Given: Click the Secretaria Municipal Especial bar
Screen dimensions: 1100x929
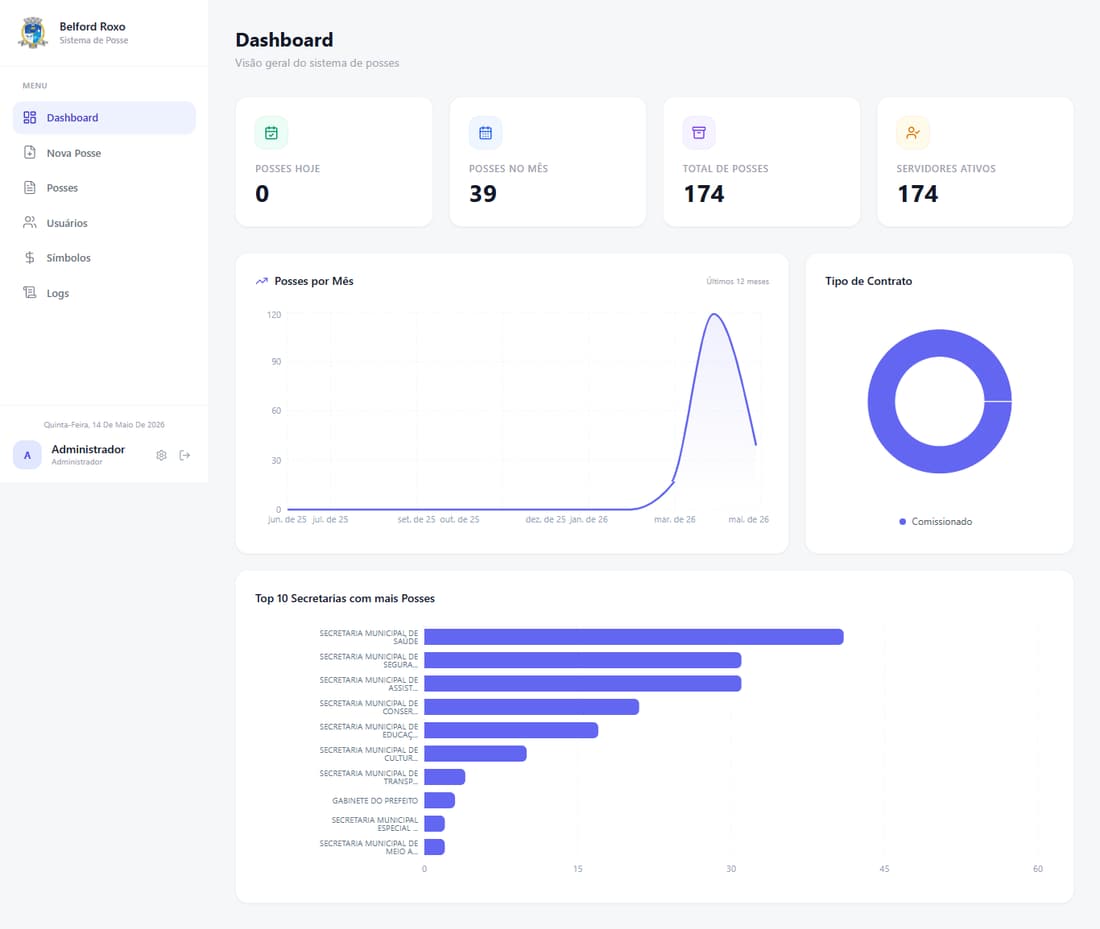Looking at the screenshot, I should point(434,824).
